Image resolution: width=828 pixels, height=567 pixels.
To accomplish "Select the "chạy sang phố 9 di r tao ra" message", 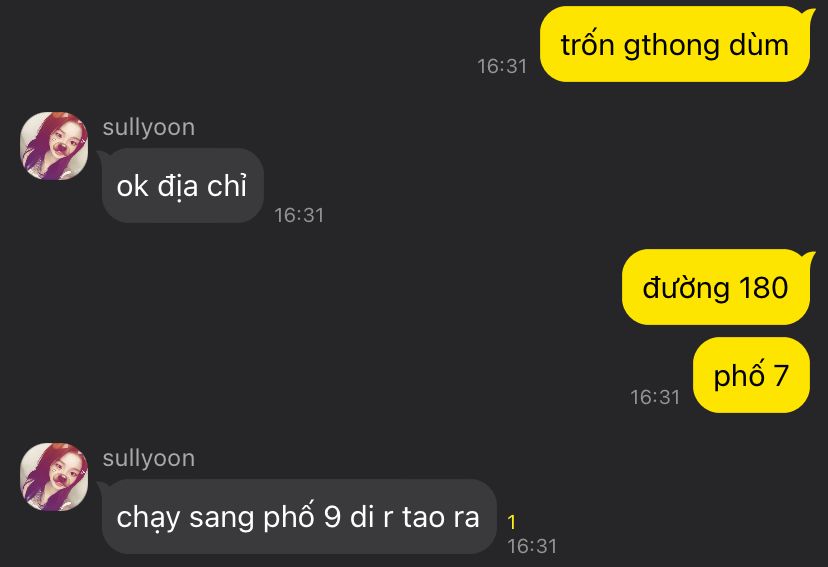I will (x=299, y=516).
